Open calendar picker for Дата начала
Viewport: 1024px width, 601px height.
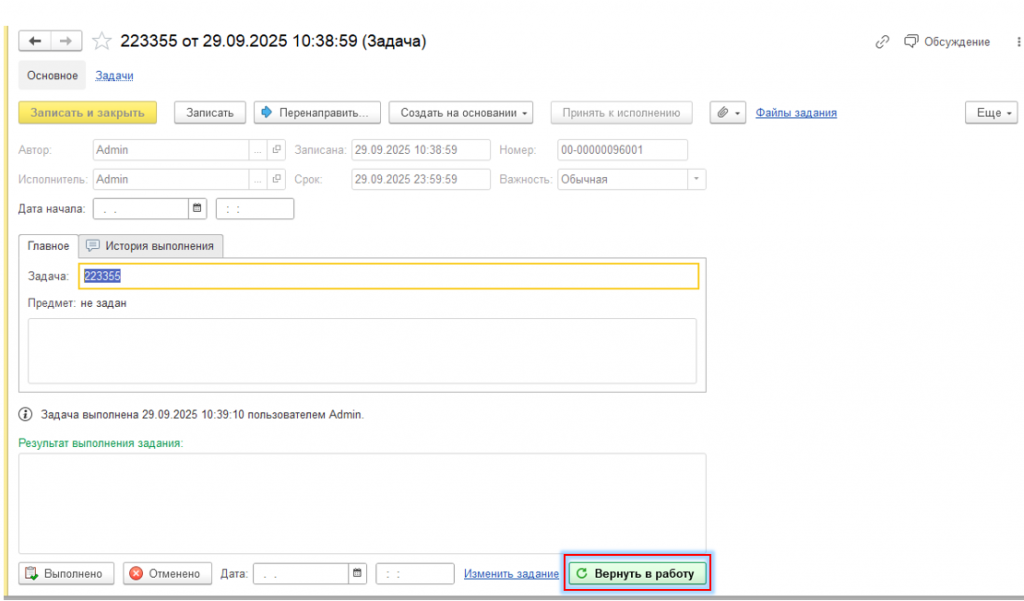tap(197, 209)
